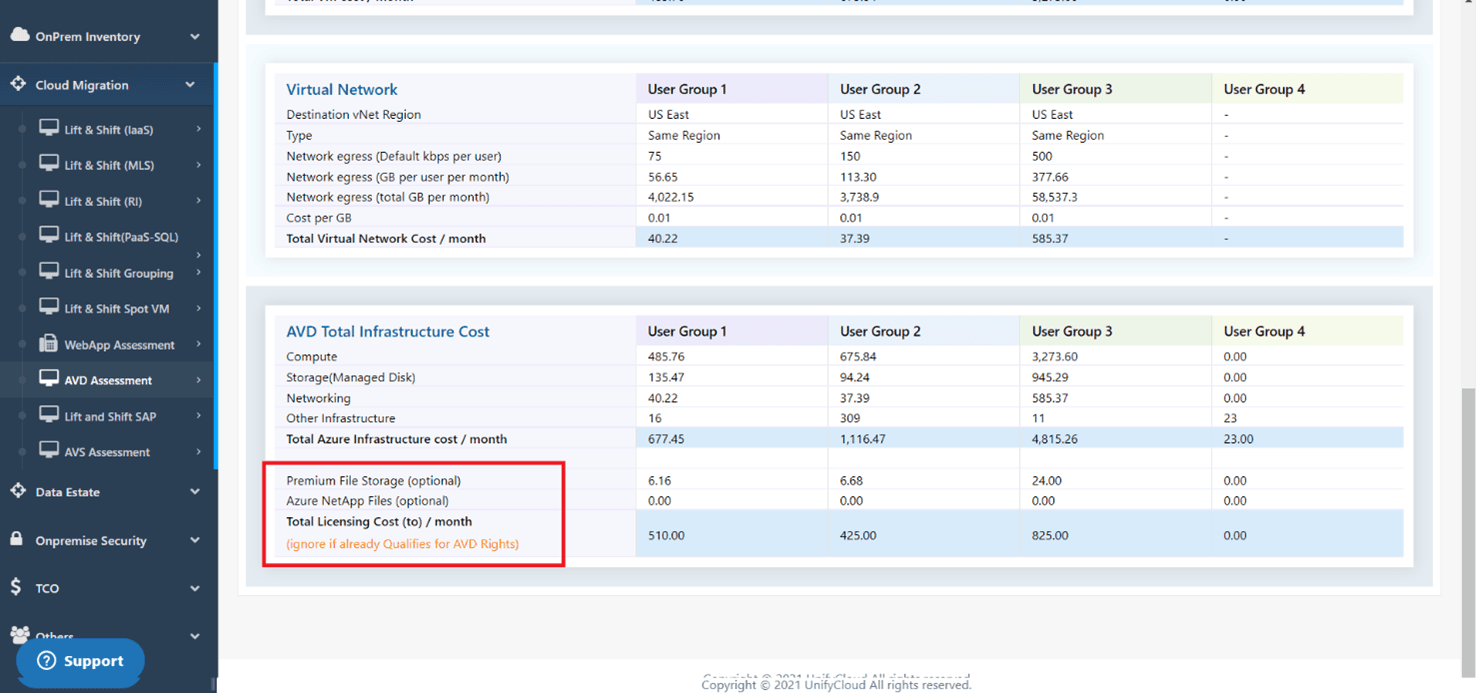Expand the TCO section chevron
The image size is (1476, 693).
click(x=195, y=589)
